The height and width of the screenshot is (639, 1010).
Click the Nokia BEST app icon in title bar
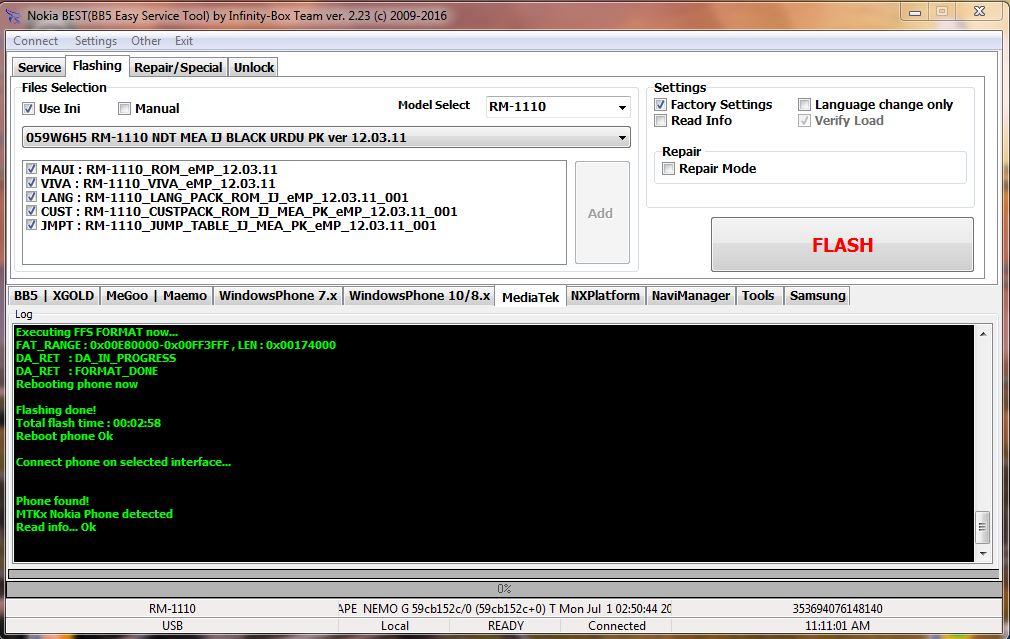(12, 15)
